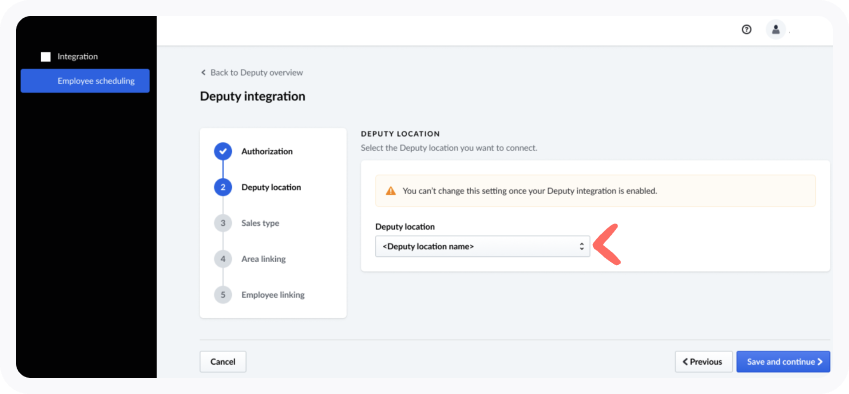Click the DEPUTY LOCATION section header
The height and width of the screenshot is (394, 849).
400,134
